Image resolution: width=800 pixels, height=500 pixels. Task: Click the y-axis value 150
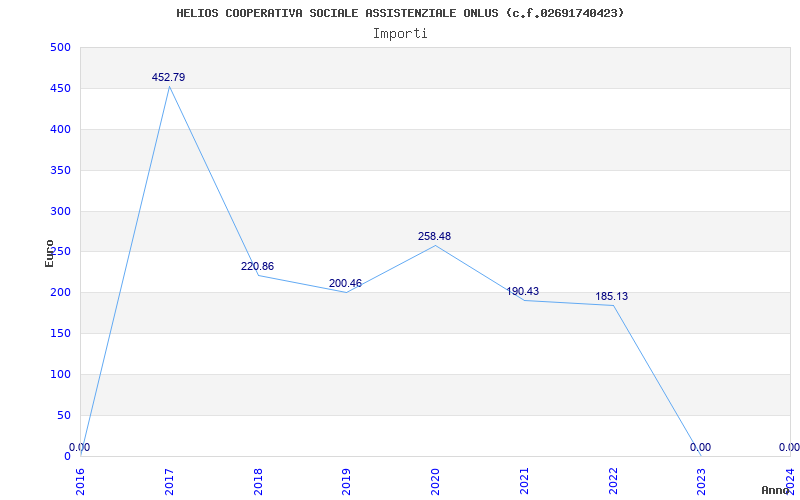[x=60, y=333]
